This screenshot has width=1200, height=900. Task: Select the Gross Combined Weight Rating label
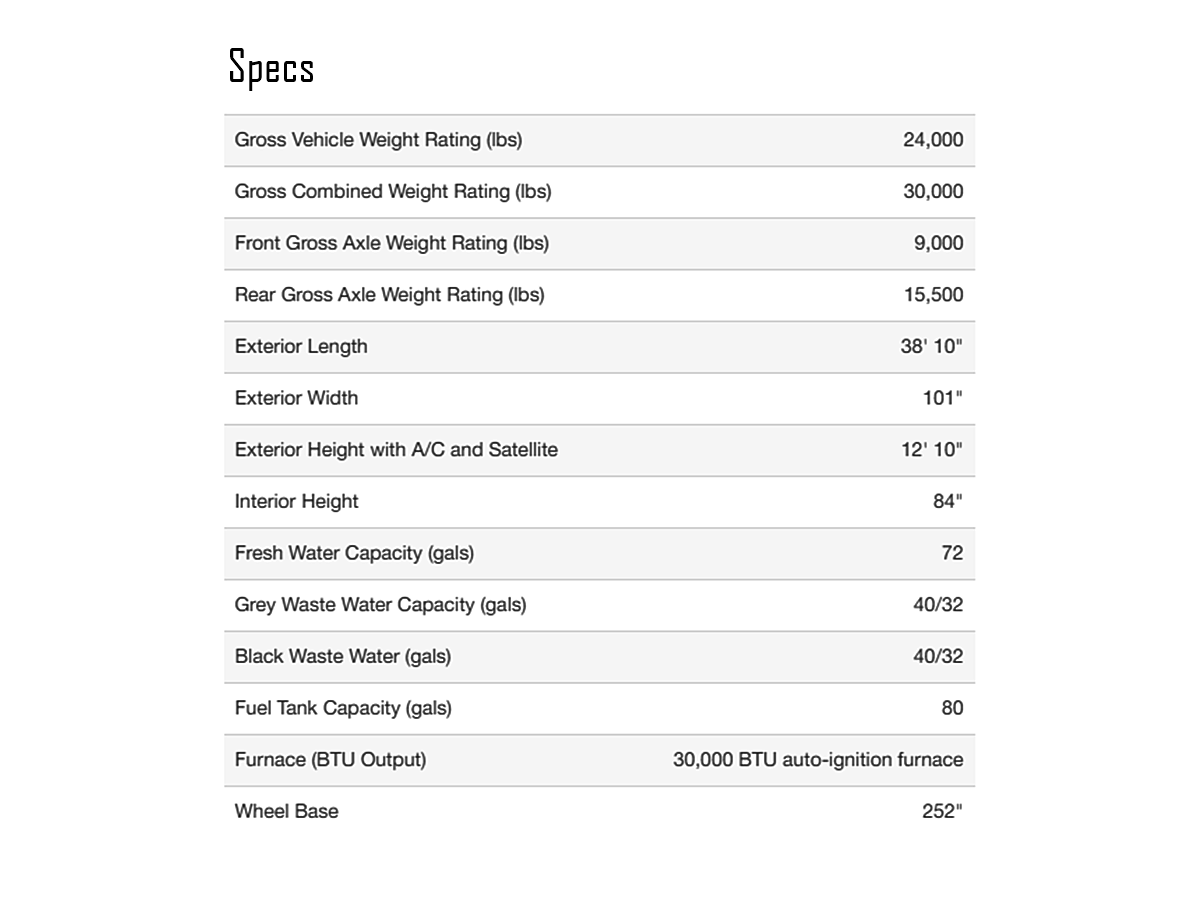coord(393,191)
